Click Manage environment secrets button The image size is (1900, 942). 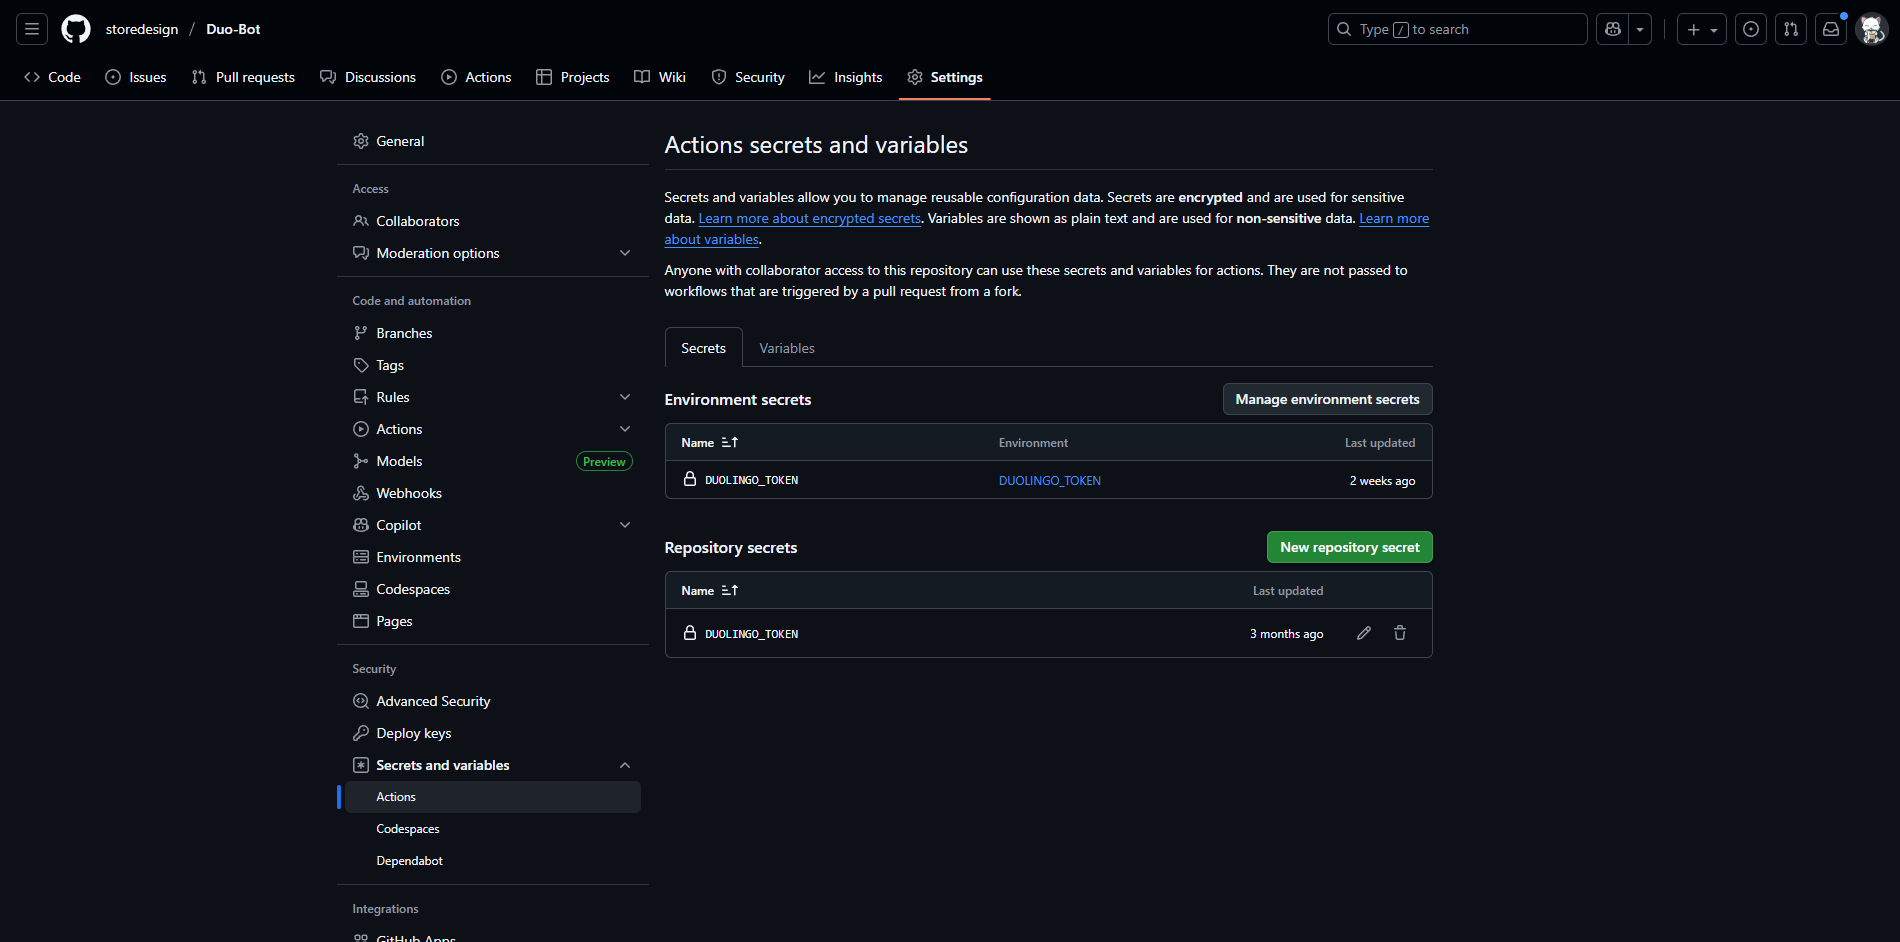pyautogui.click(x=1327, y=399)
